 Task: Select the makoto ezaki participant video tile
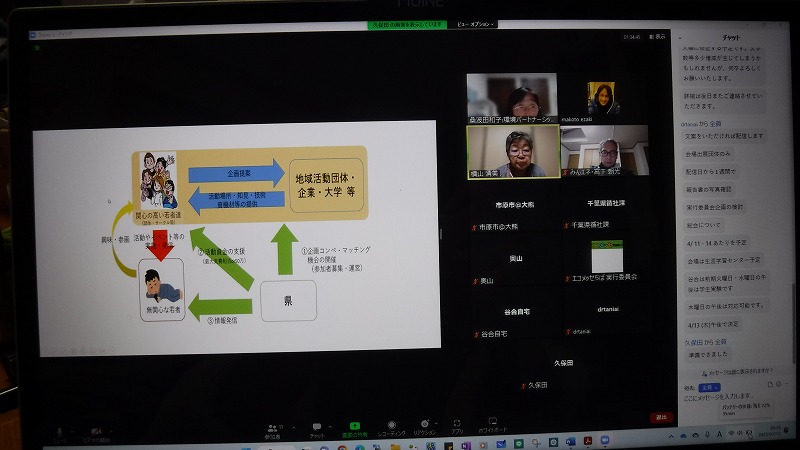(x=604, y=98)
